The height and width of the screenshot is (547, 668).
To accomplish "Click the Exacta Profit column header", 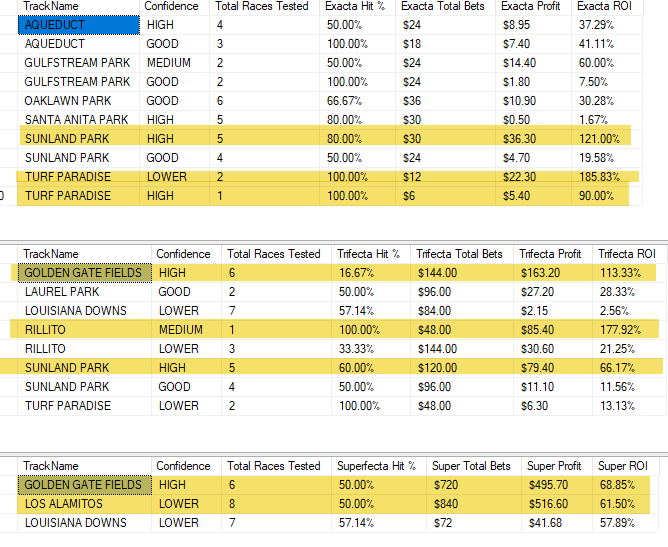I will 533,6.
